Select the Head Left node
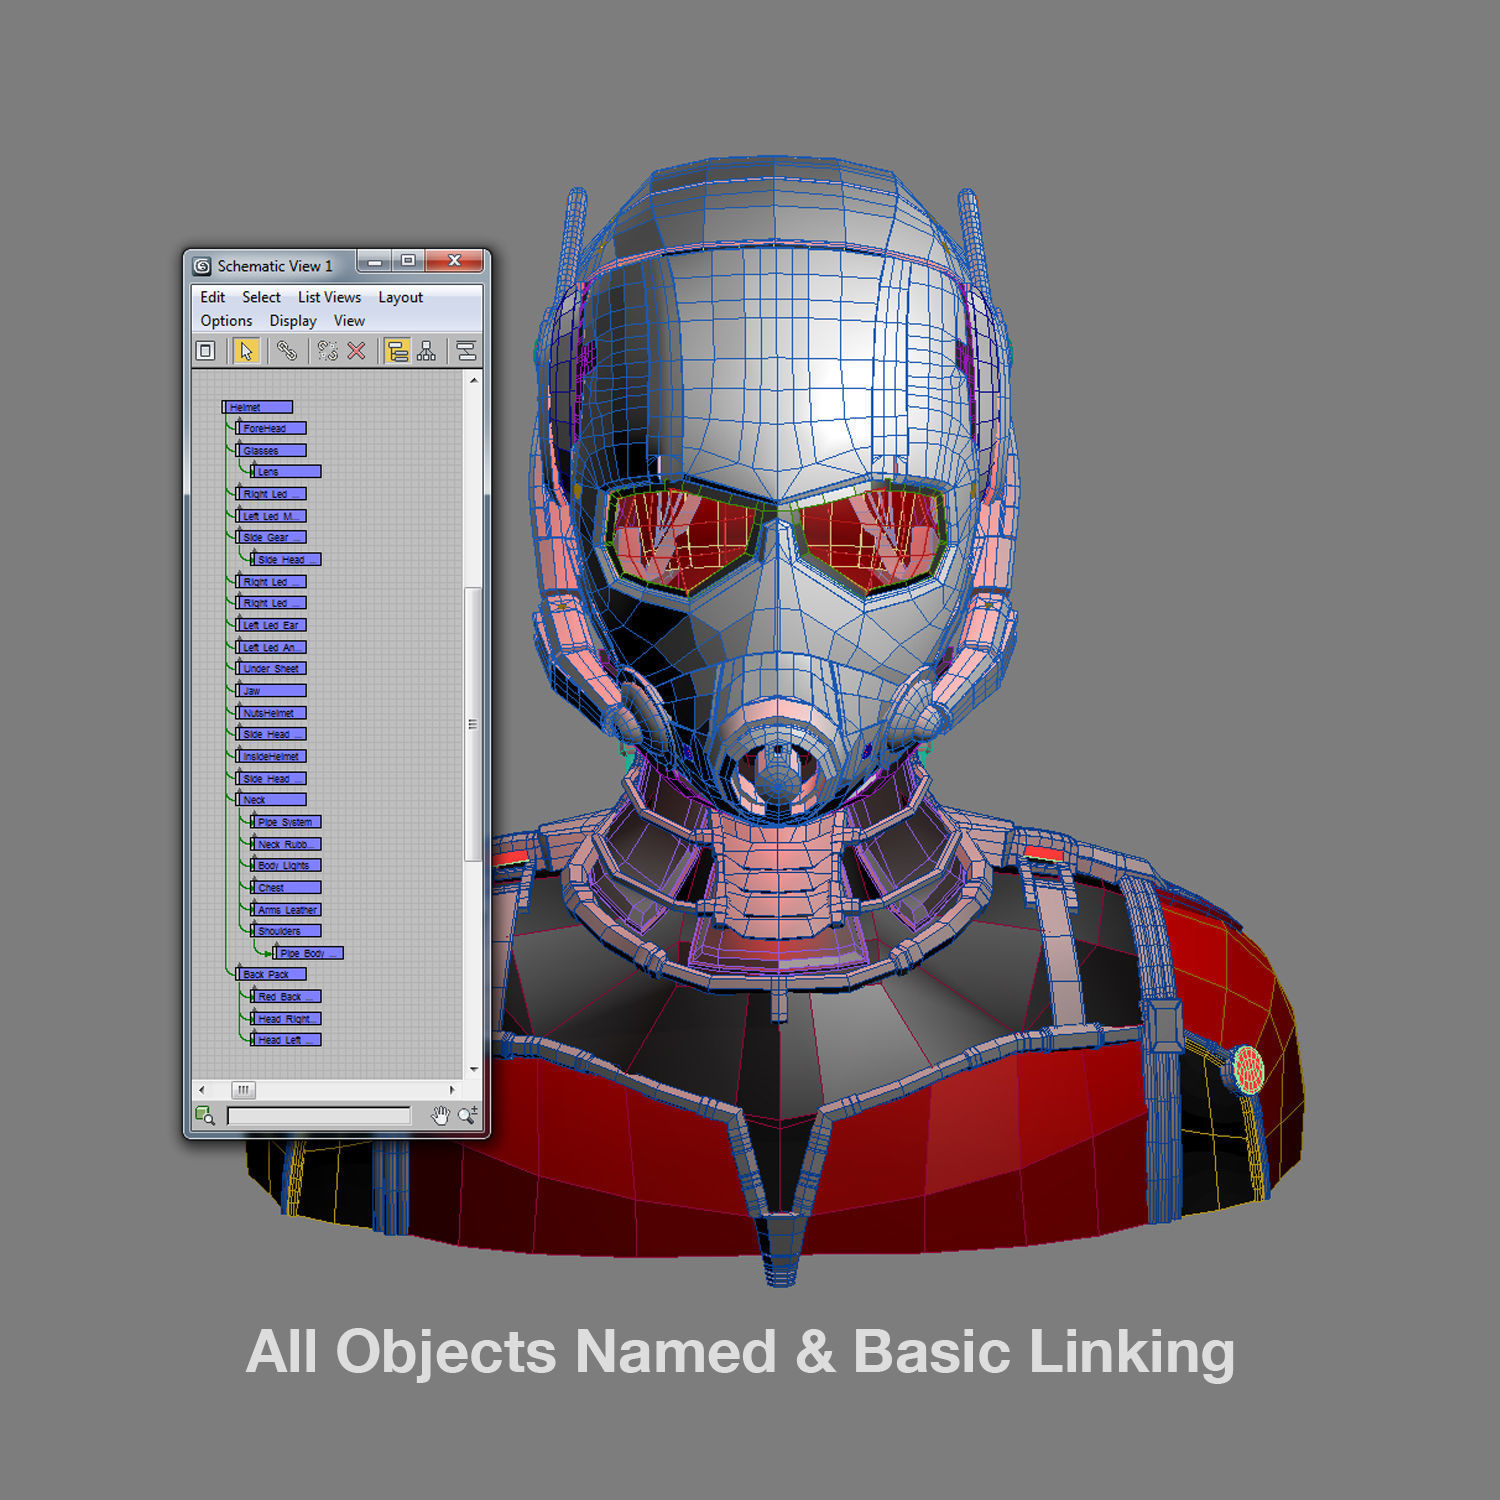This screenshot has height=1500, width=1500. 286,1040
